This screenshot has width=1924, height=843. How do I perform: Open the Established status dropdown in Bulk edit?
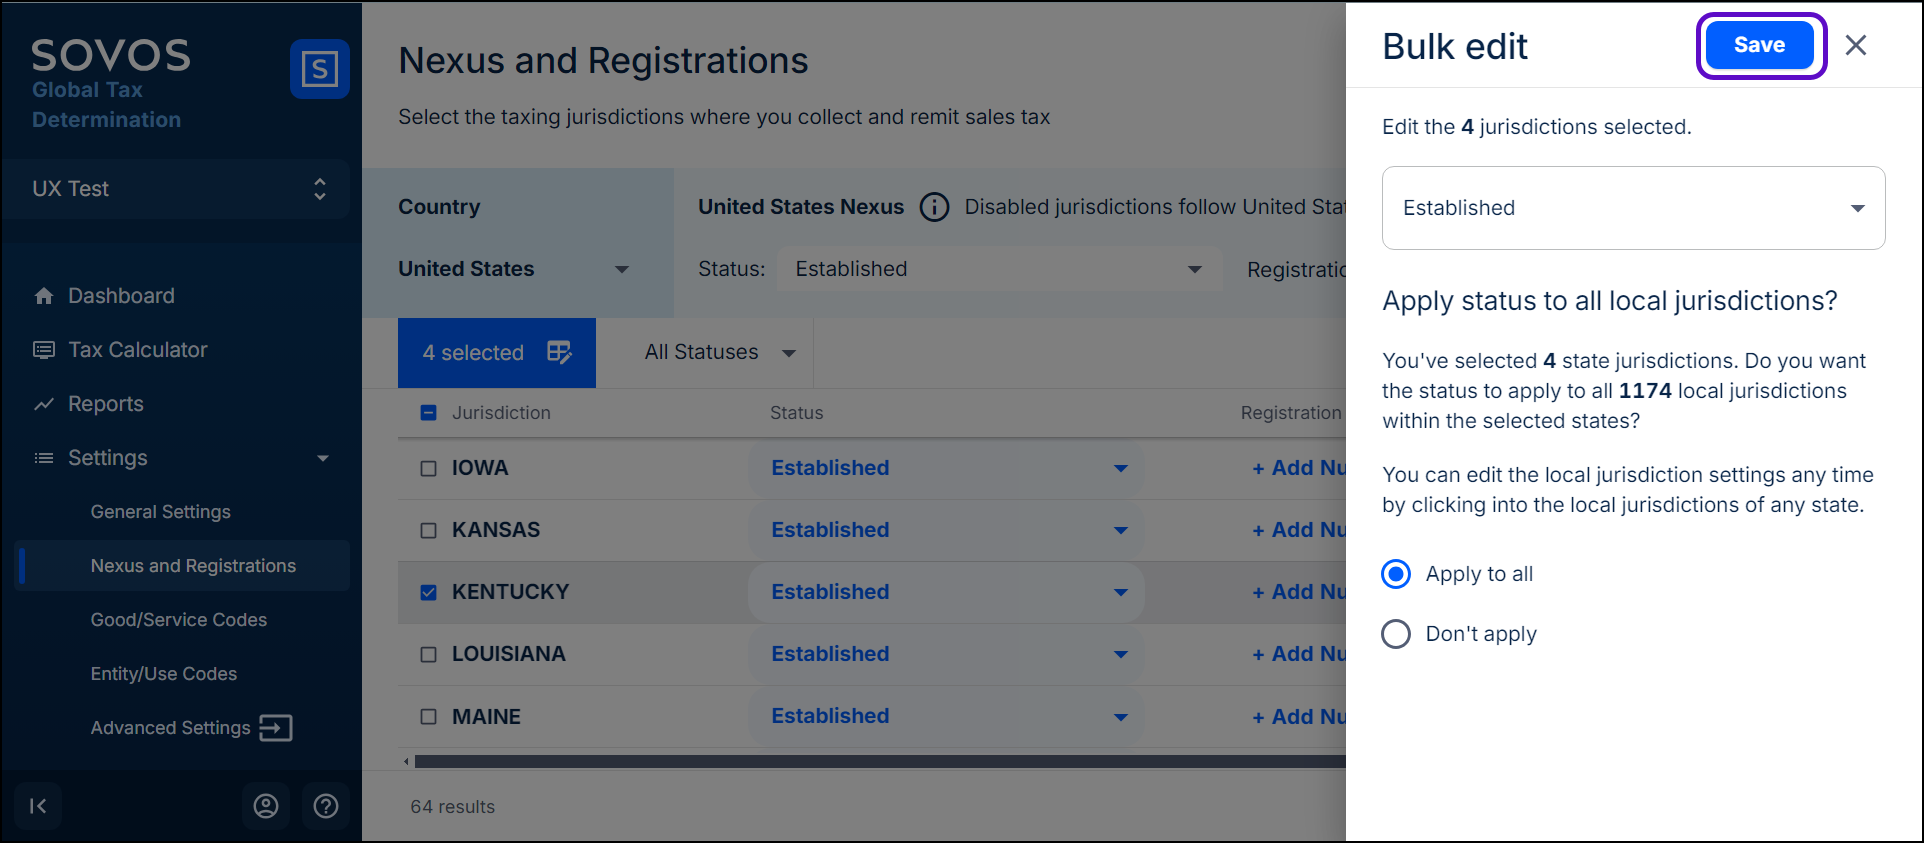pos(1633,208)
